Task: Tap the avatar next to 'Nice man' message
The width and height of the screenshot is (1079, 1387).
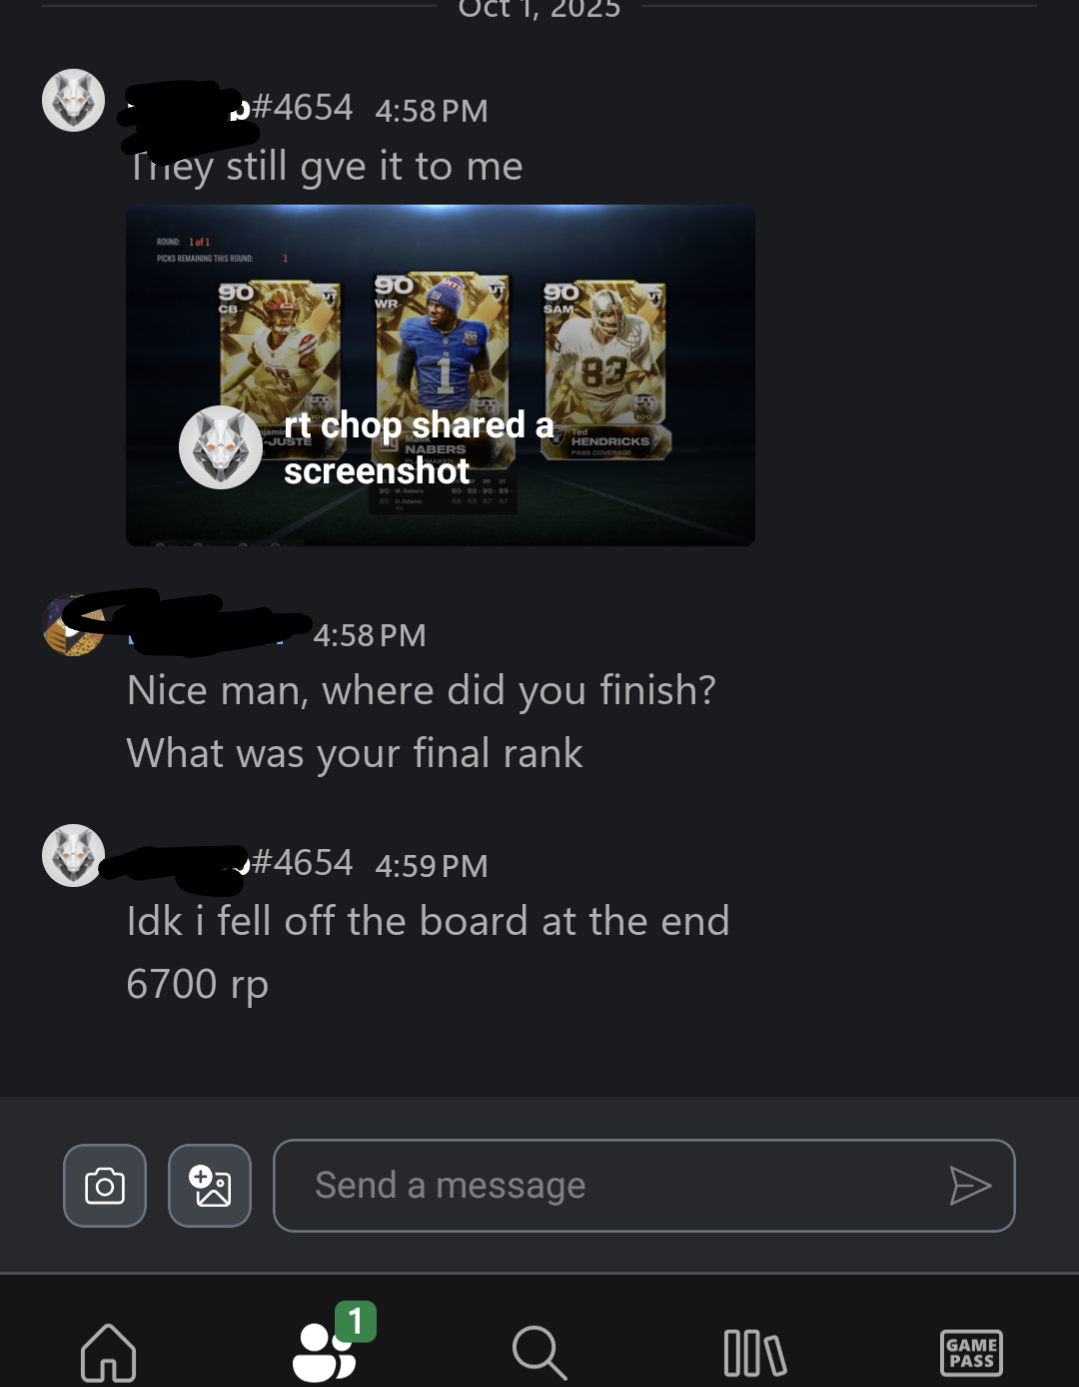Action: tap(72, 625)
